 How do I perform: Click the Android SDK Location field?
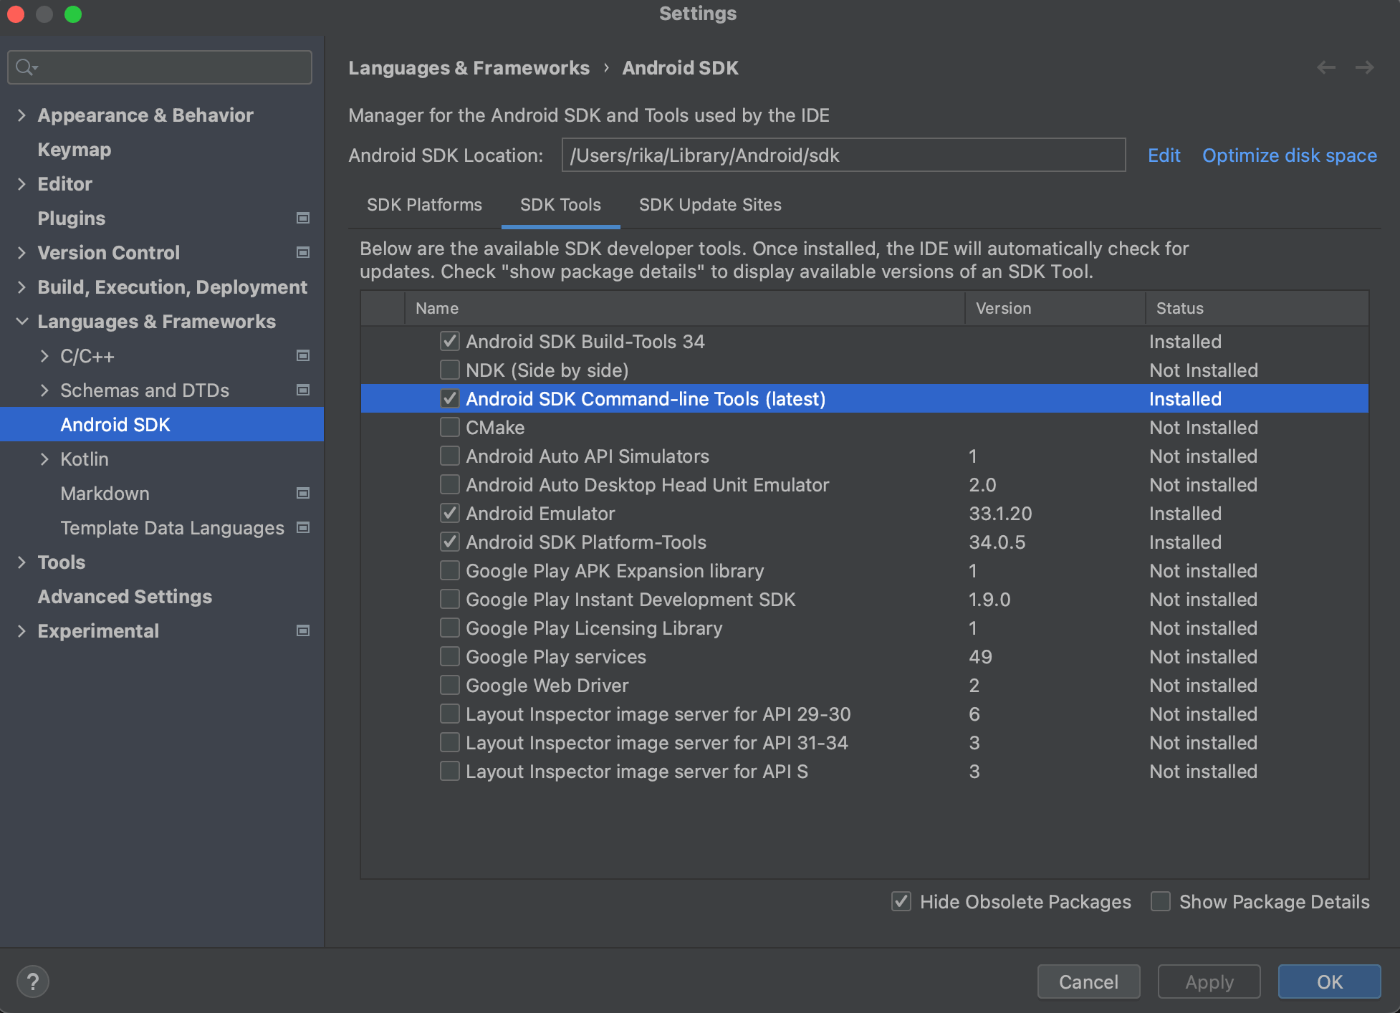(x=844, y=155)
